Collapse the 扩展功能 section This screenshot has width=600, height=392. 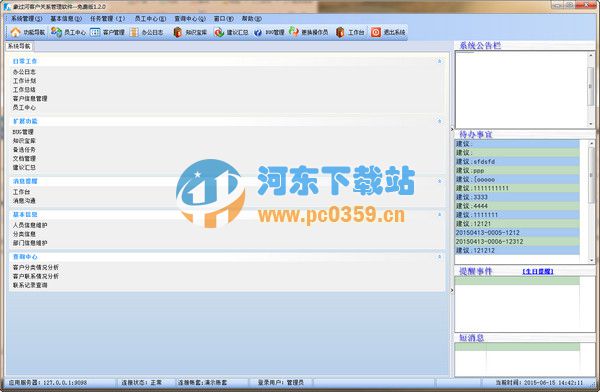[439, 121]
